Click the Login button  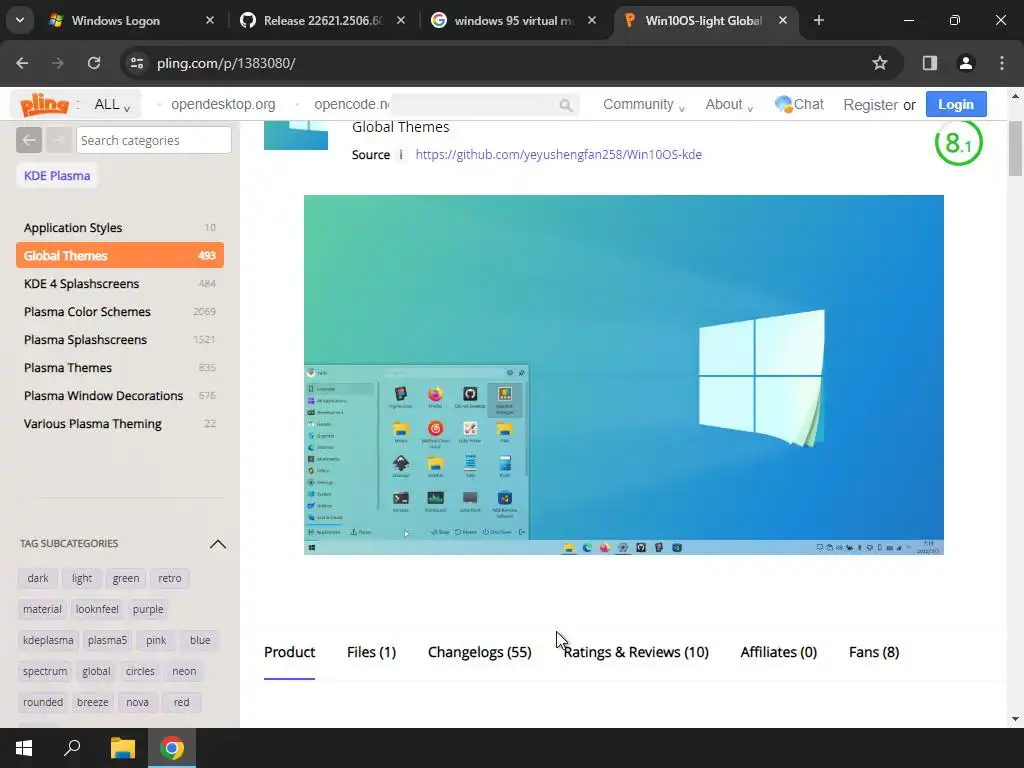tap(955, 104)
